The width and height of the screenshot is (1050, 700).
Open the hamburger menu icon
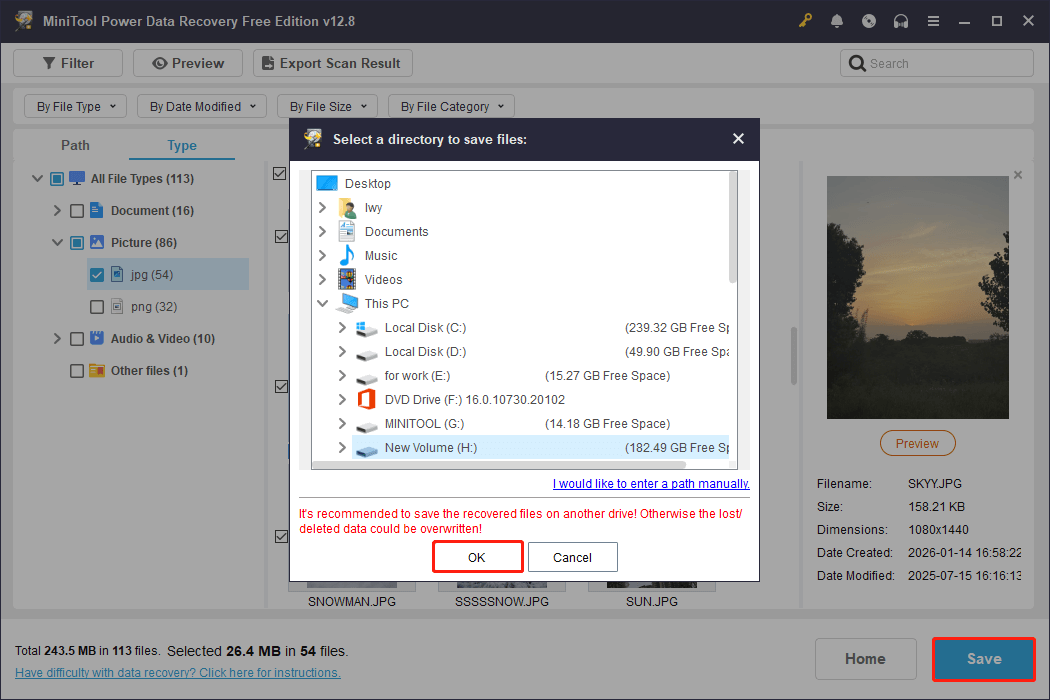click(x=933, y=20)
